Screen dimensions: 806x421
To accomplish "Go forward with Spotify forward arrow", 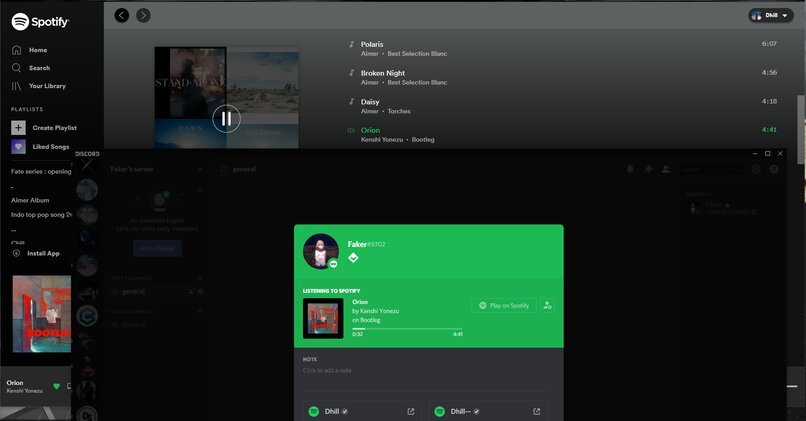I will (143, 15).
